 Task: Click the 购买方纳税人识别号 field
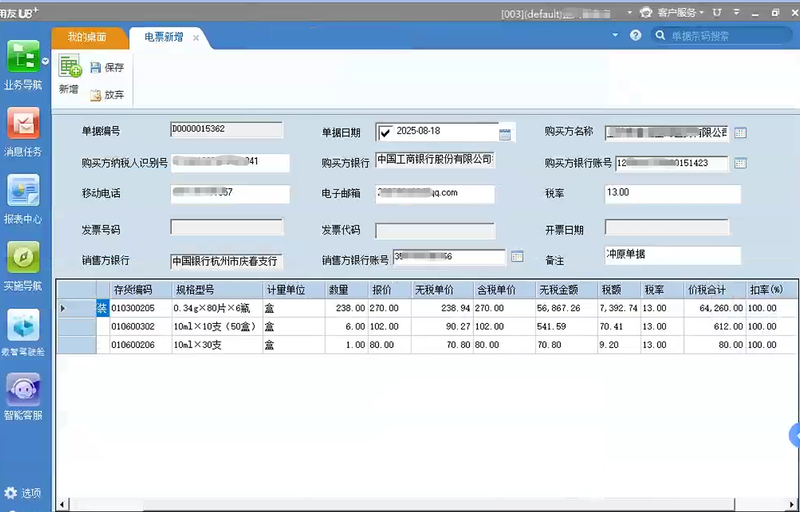click(230, 163)
